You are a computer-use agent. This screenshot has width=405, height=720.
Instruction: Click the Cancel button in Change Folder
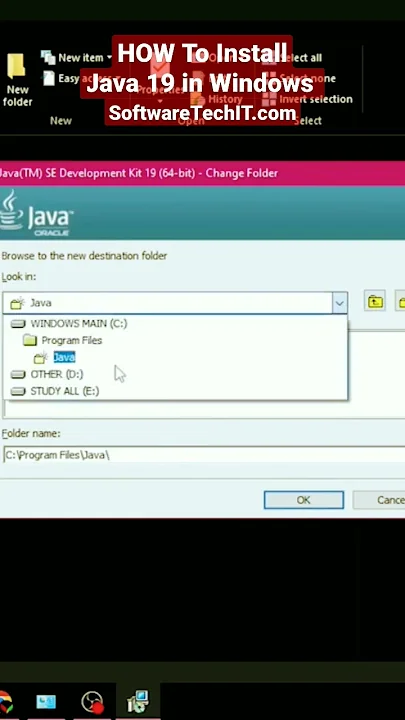(379, 500)
